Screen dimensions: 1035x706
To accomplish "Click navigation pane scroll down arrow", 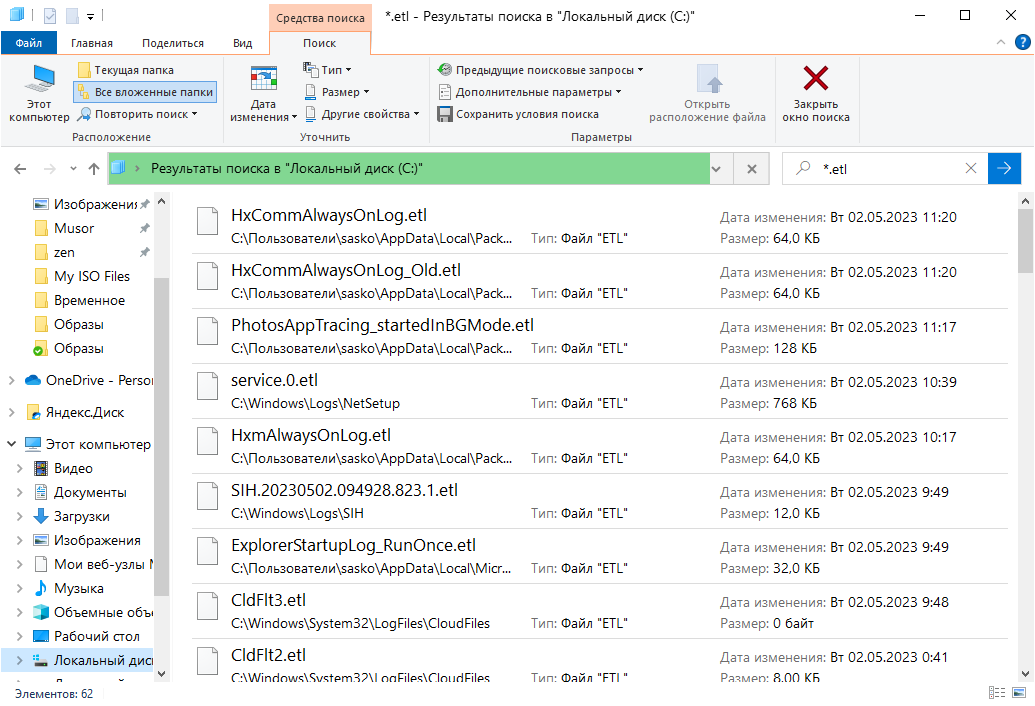I will coord(162,674).
